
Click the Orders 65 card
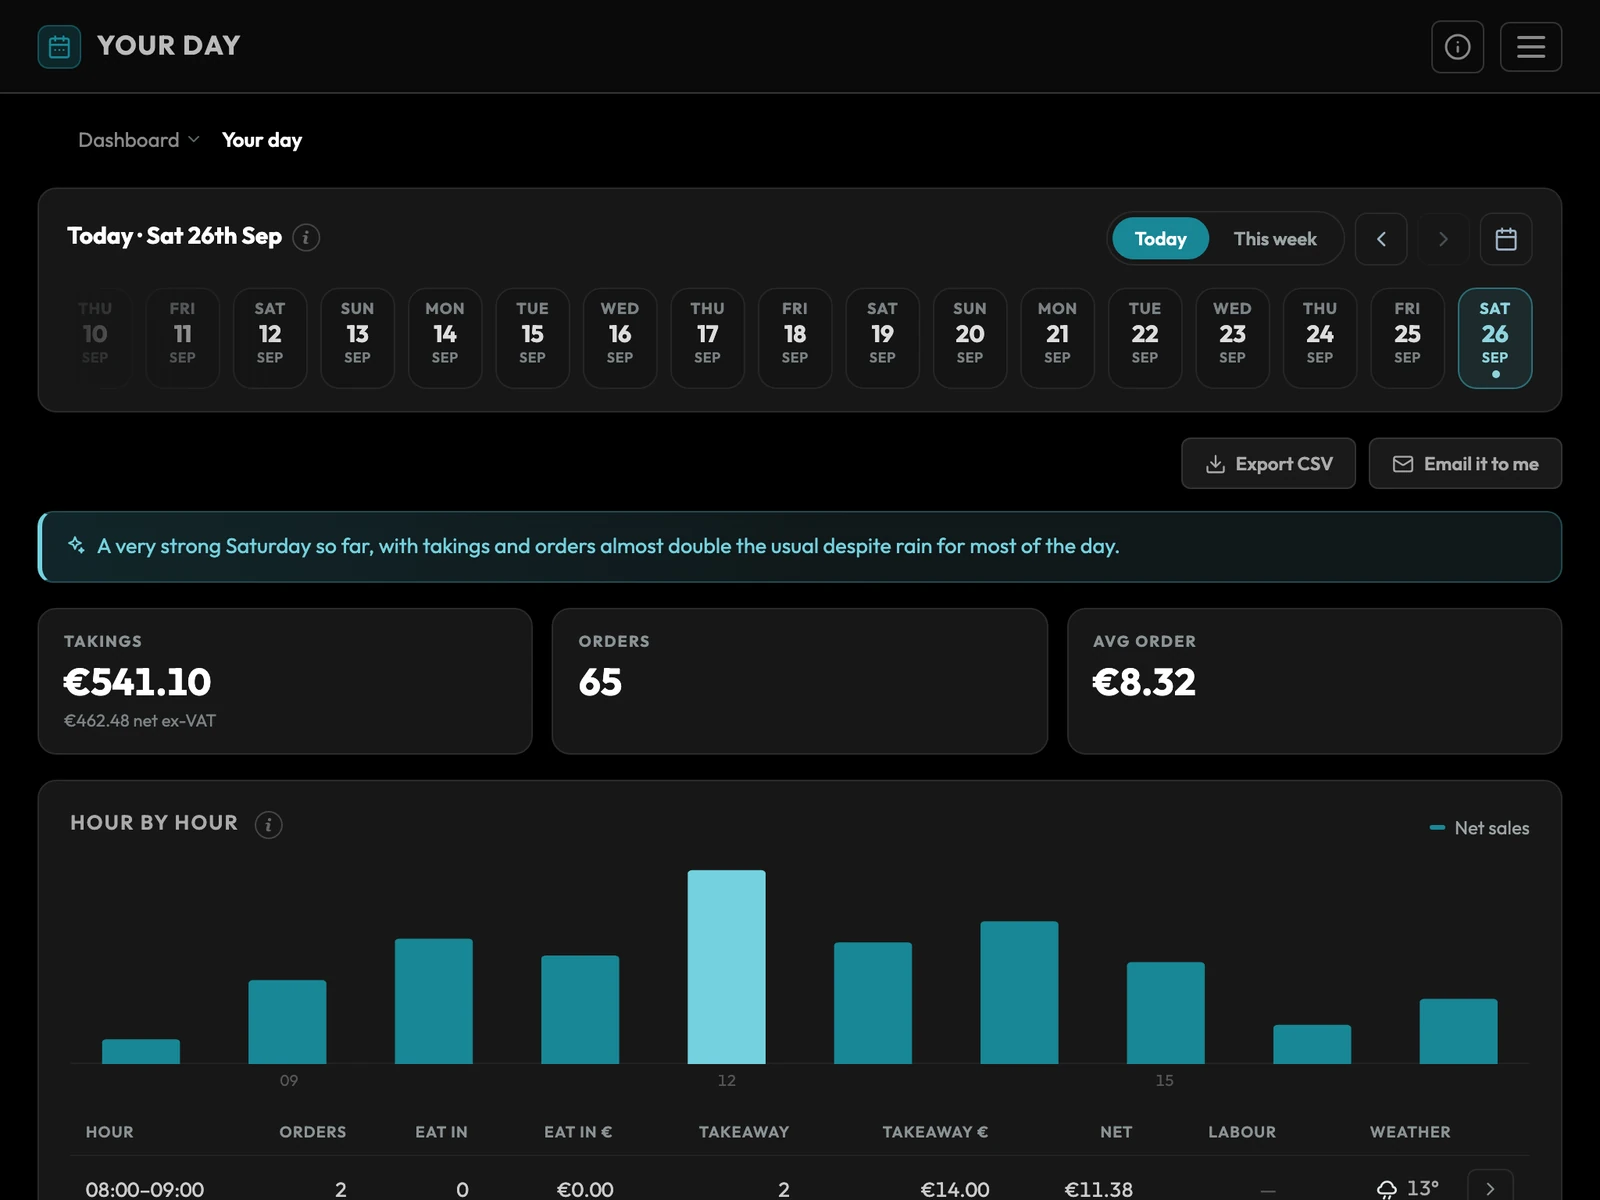[x=800, y=681]
